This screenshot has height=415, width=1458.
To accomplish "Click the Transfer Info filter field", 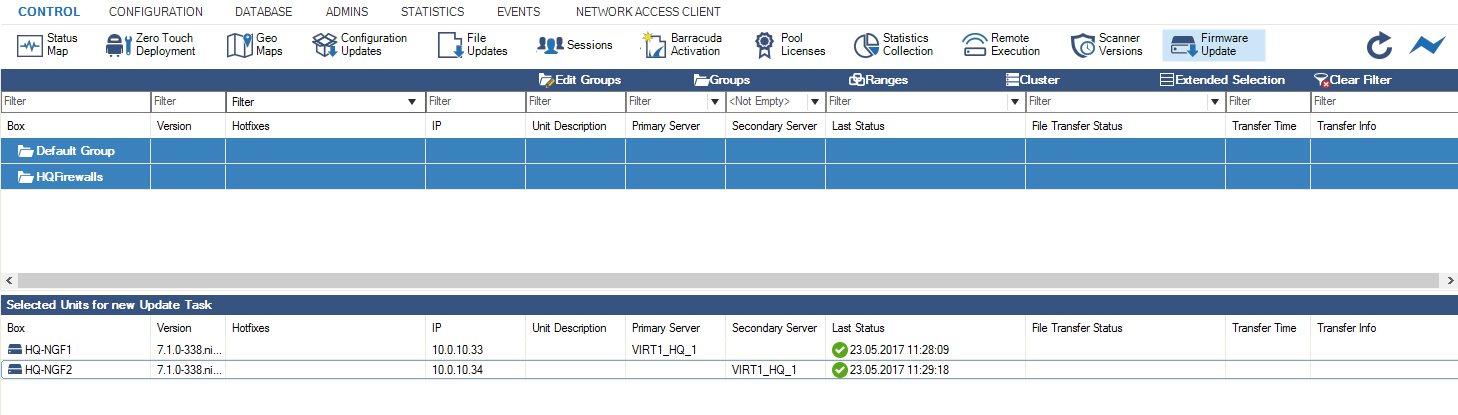I will pos(1384,102).
